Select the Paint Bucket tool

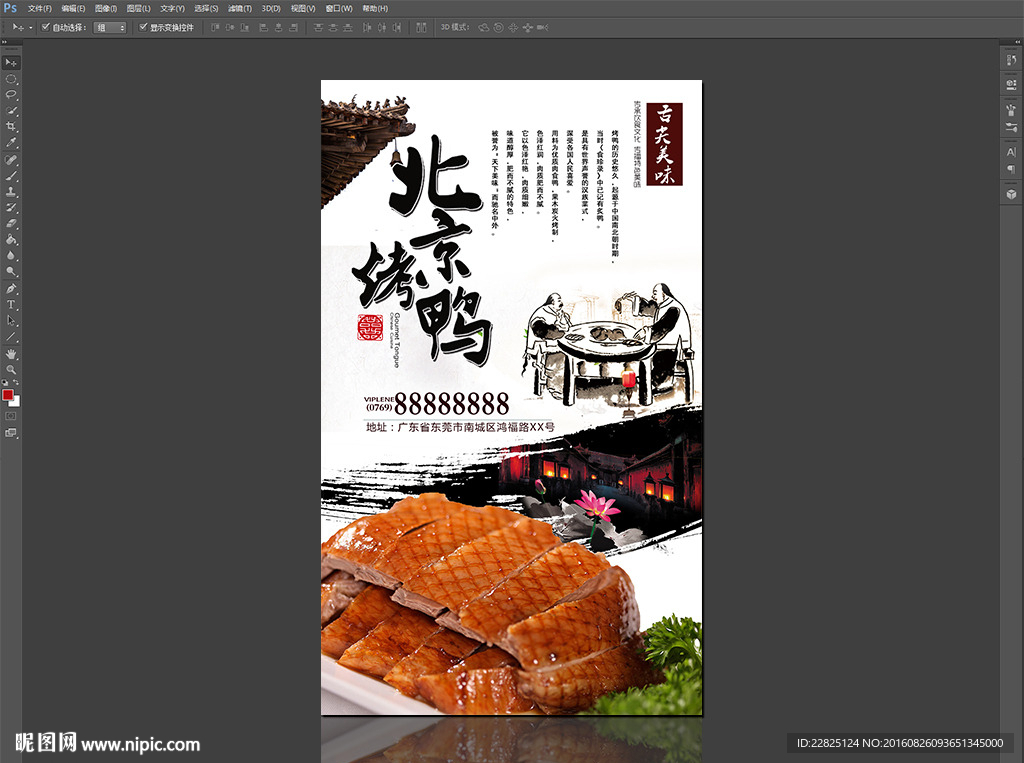click(11, 240)
